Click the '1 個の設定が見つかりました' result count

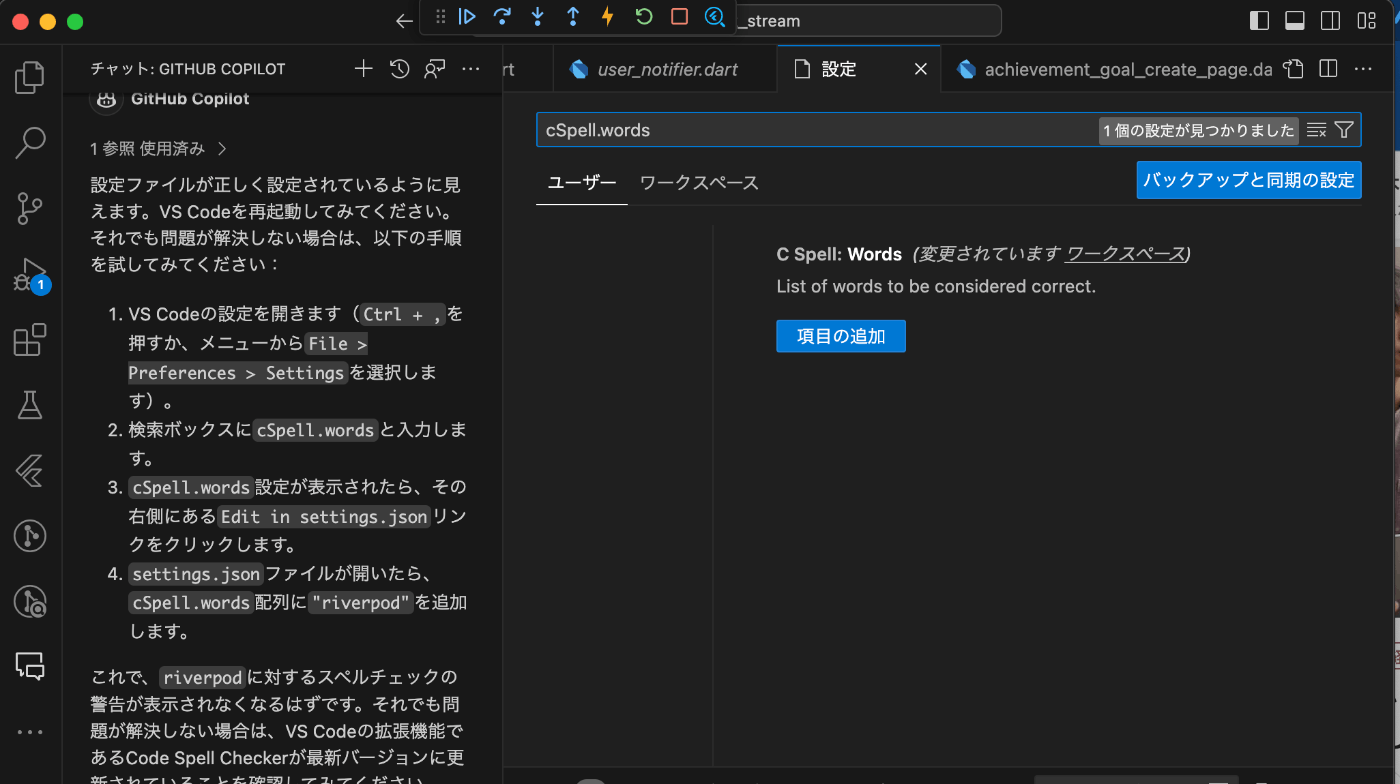point(1198,130)
